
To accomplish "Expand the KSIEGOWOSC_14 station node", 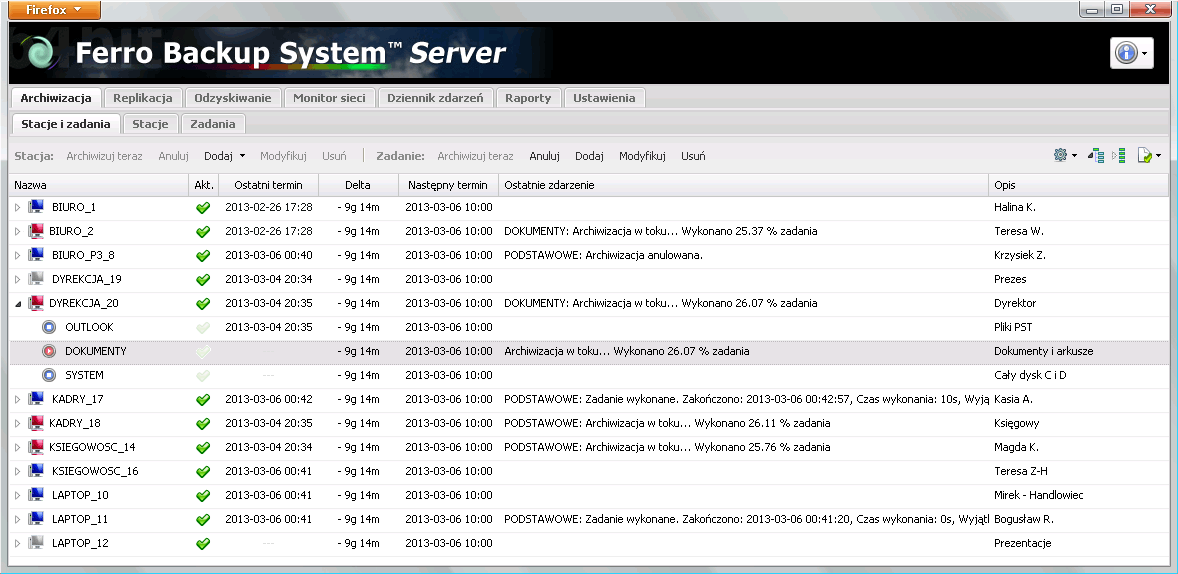I will [17, 447].
